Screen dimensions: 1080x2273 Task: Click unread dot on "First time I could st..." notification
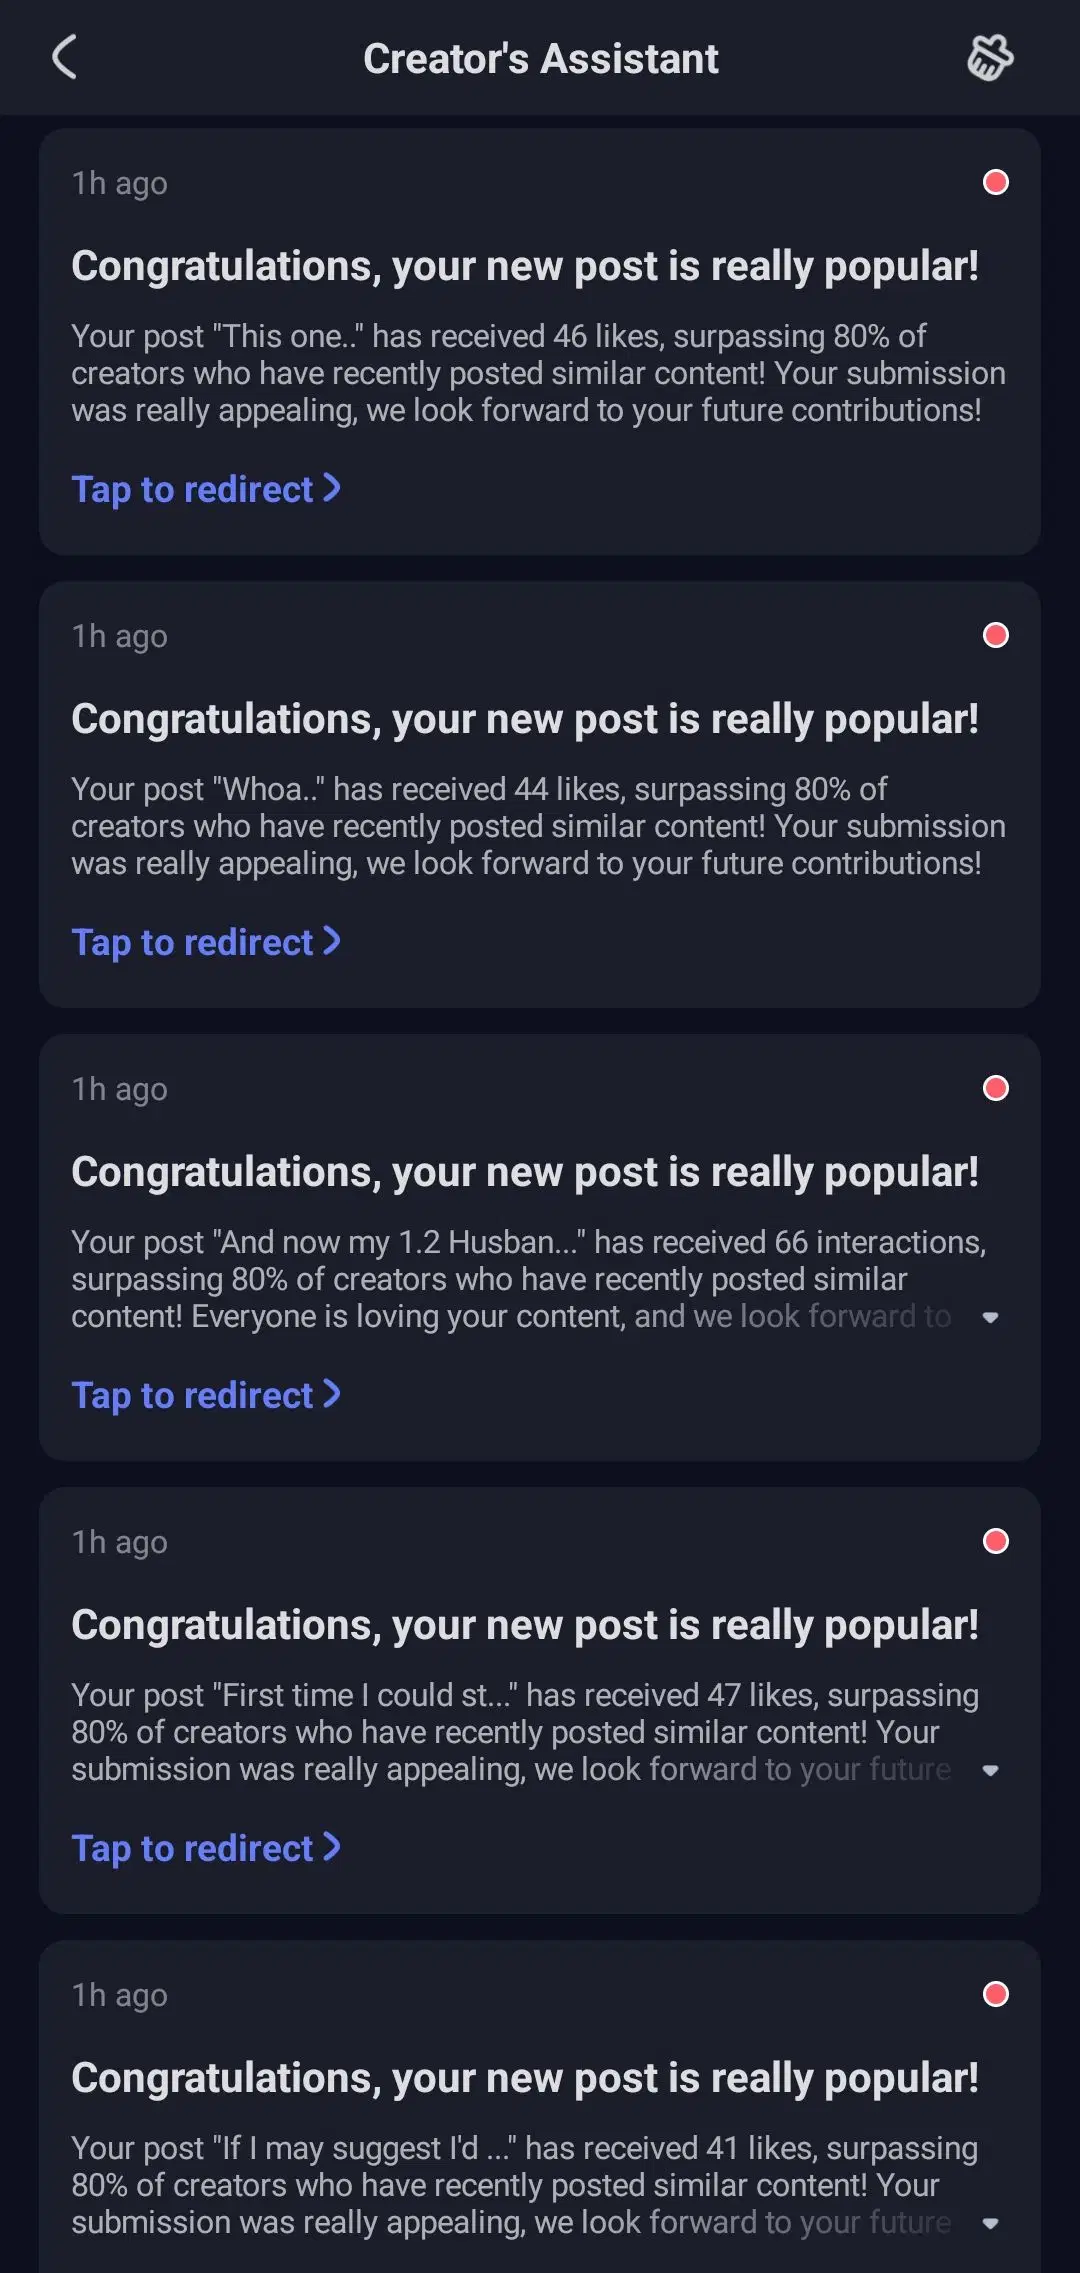click(996, 1541)
